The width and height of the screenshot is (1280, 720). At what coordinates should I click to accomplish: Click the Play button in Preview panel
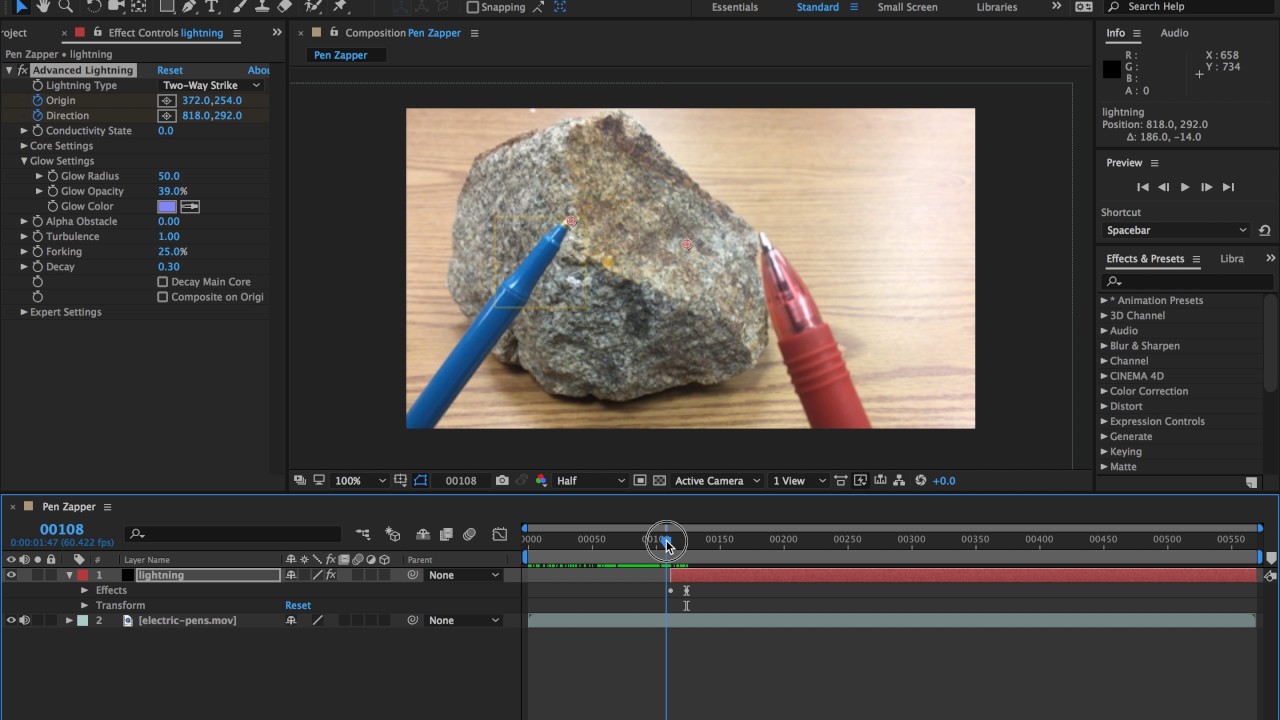1185,187
